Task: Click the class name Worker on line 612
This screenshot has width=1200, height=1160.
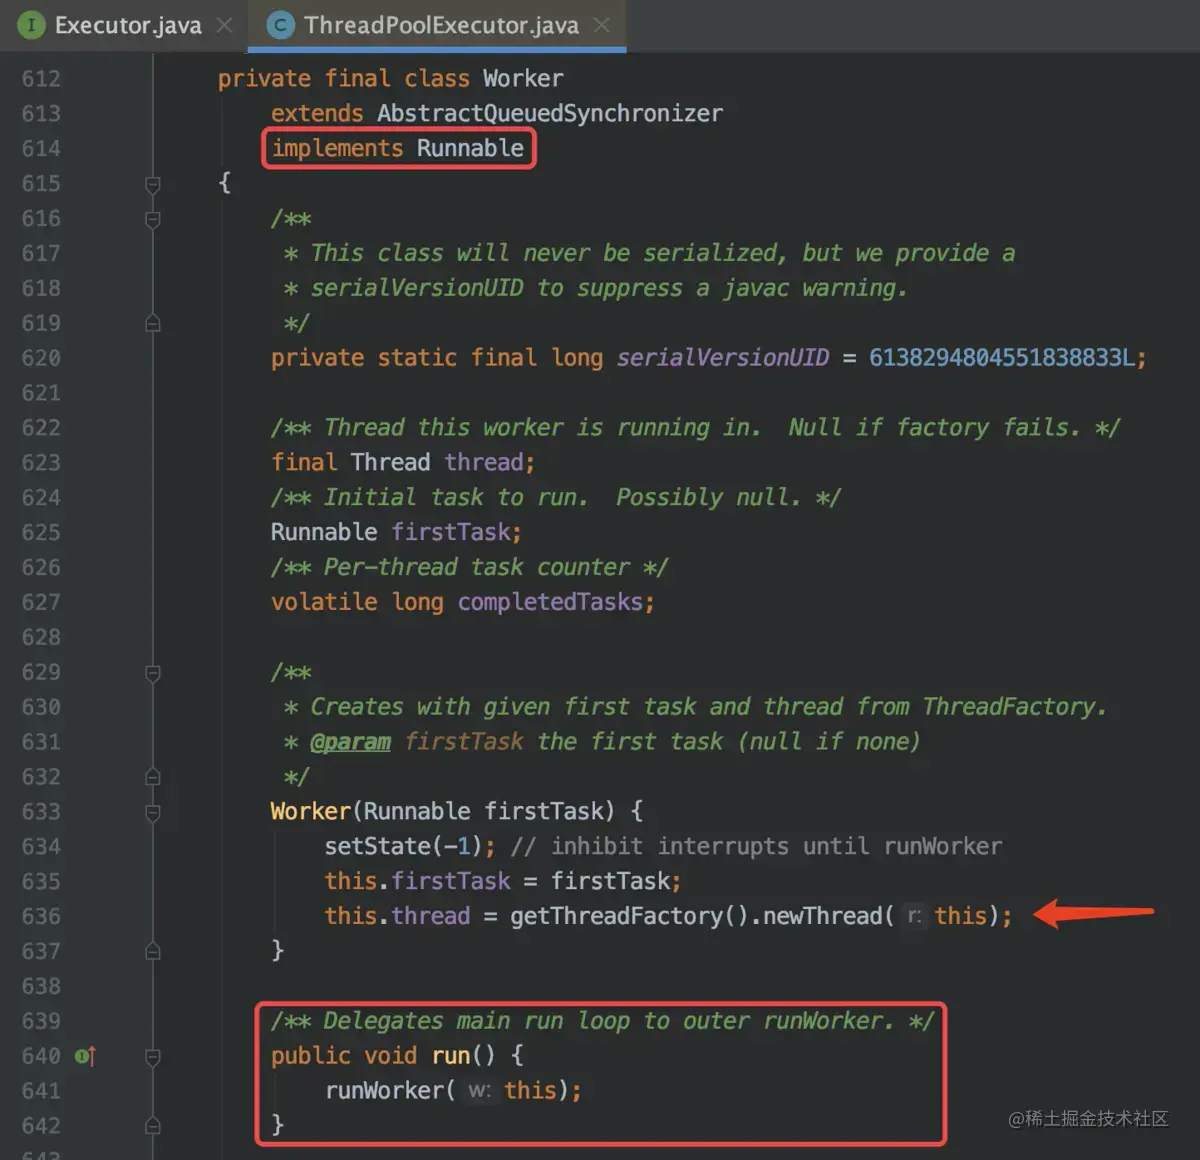Action: pos(523,79)
